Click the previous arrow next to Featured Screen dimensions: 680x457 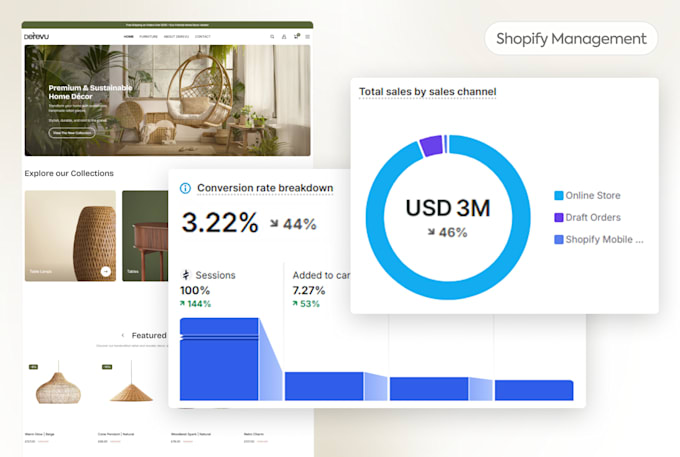tap(123, 335)
